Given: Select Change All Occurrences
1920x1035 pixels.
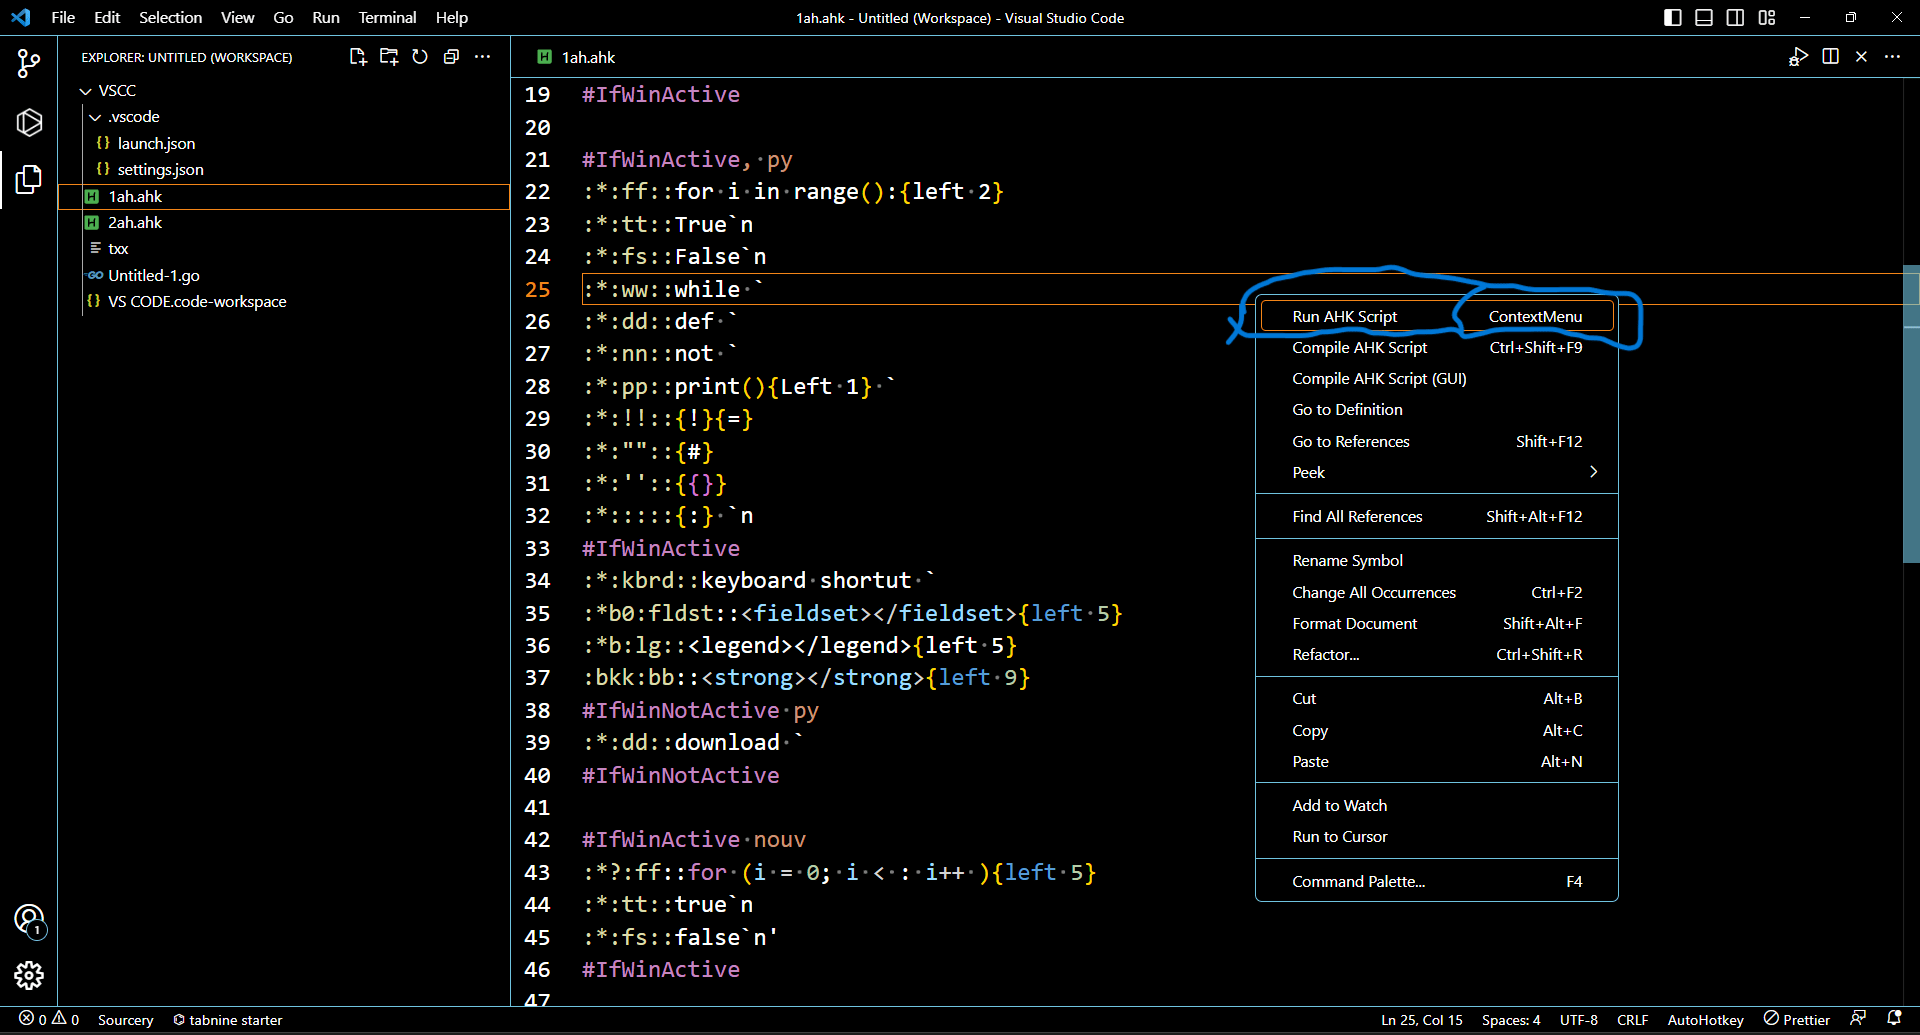Looking at the screenshot, I should coord(1436,592).
